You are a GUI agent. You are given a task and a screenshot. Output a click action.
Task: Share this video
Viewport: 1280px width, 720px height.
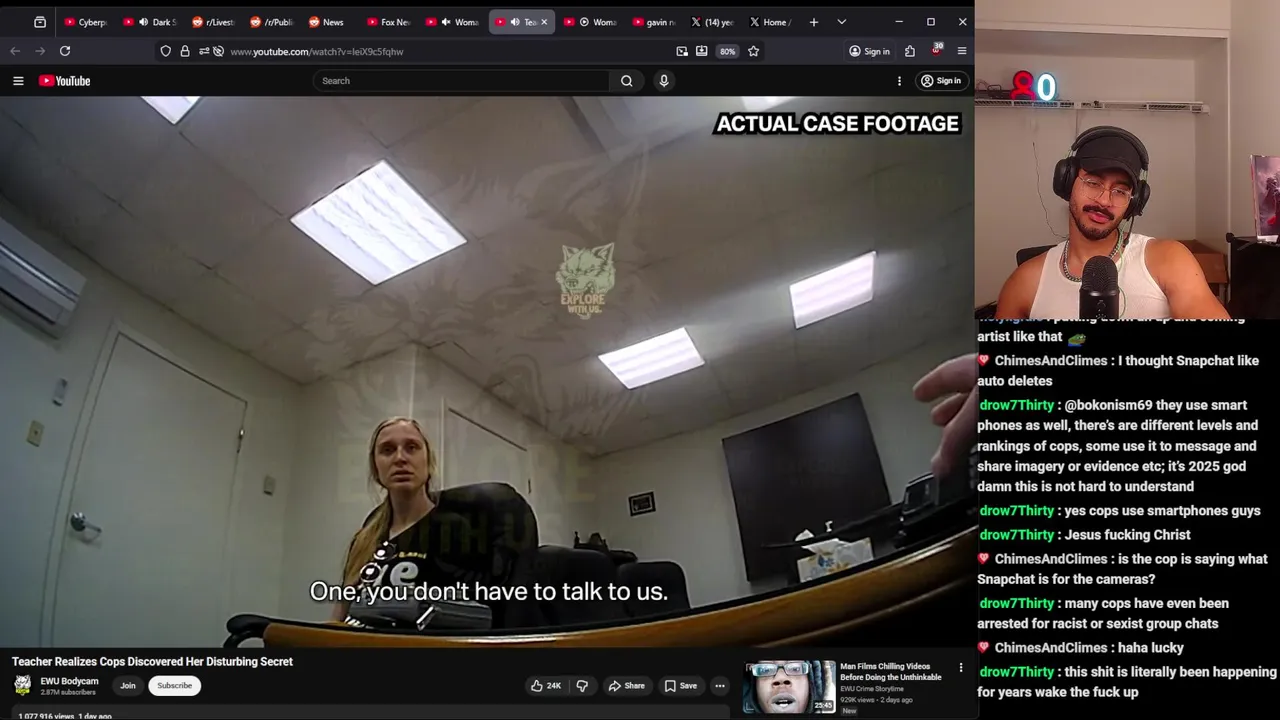click(627, 686)
